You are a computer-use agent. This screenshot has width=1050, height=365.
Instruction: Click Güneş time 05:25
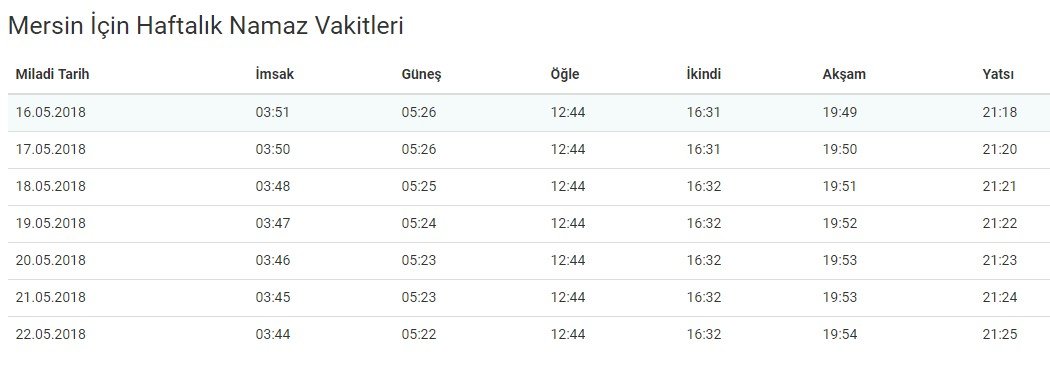point(419,186)
